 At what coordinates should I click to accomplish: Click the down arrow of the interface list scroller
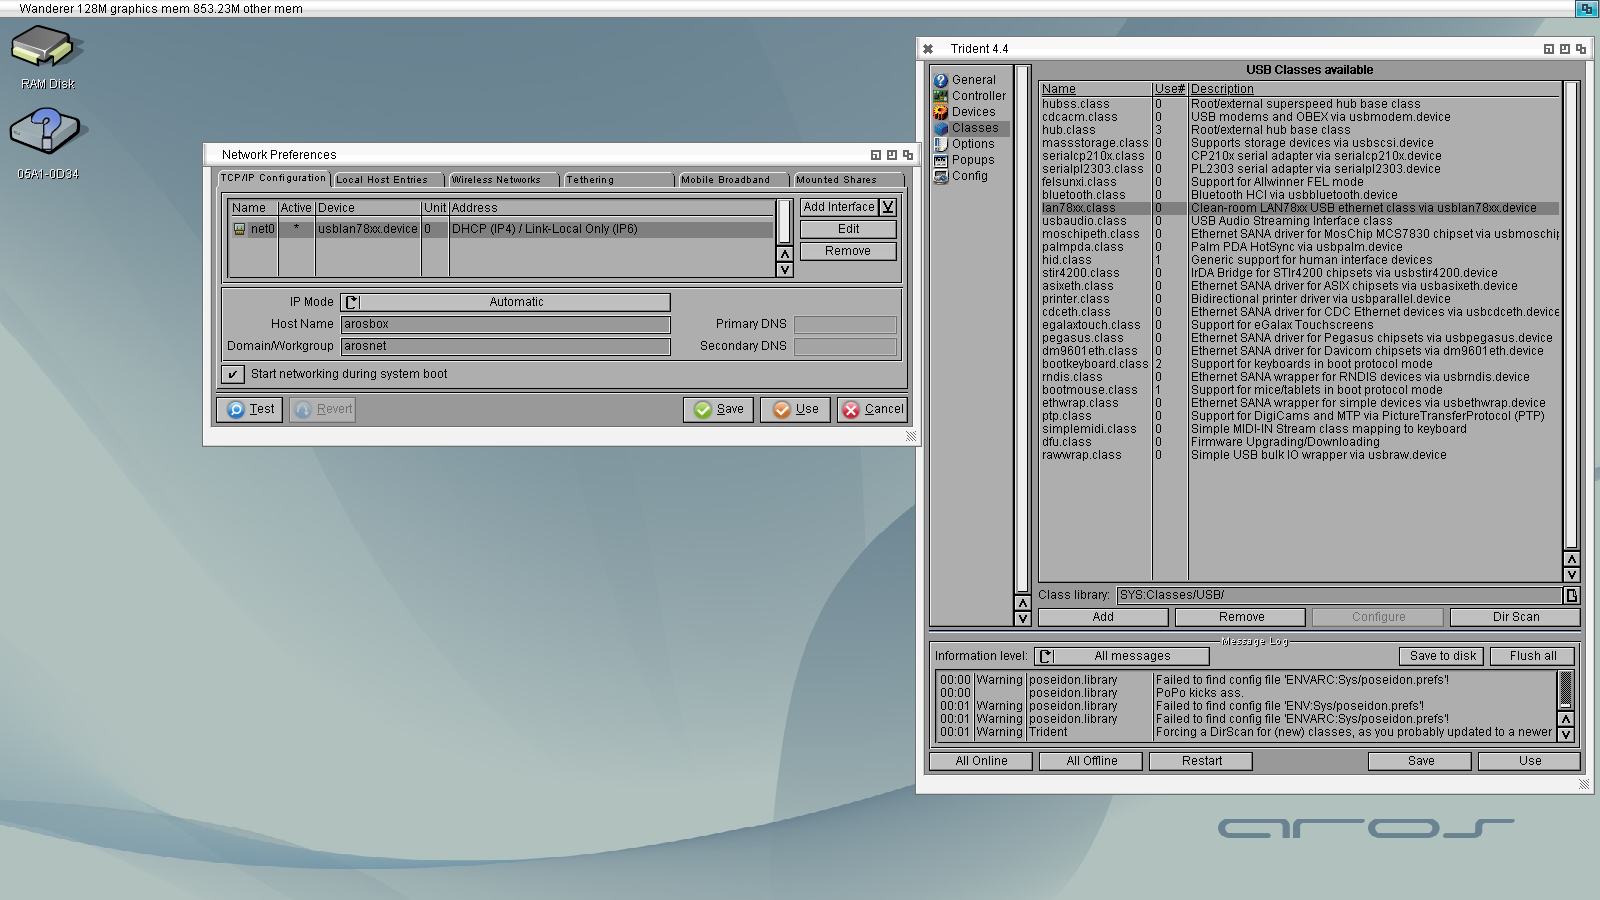(785, 270)
